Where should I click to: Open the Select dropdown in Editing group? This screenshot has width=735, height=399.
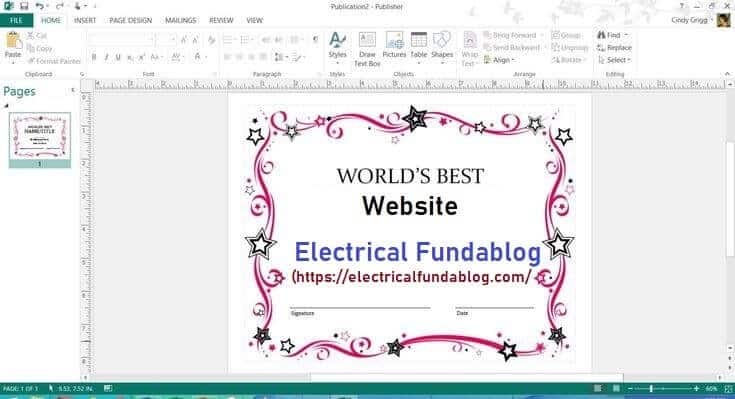click(x=614, y=60)
